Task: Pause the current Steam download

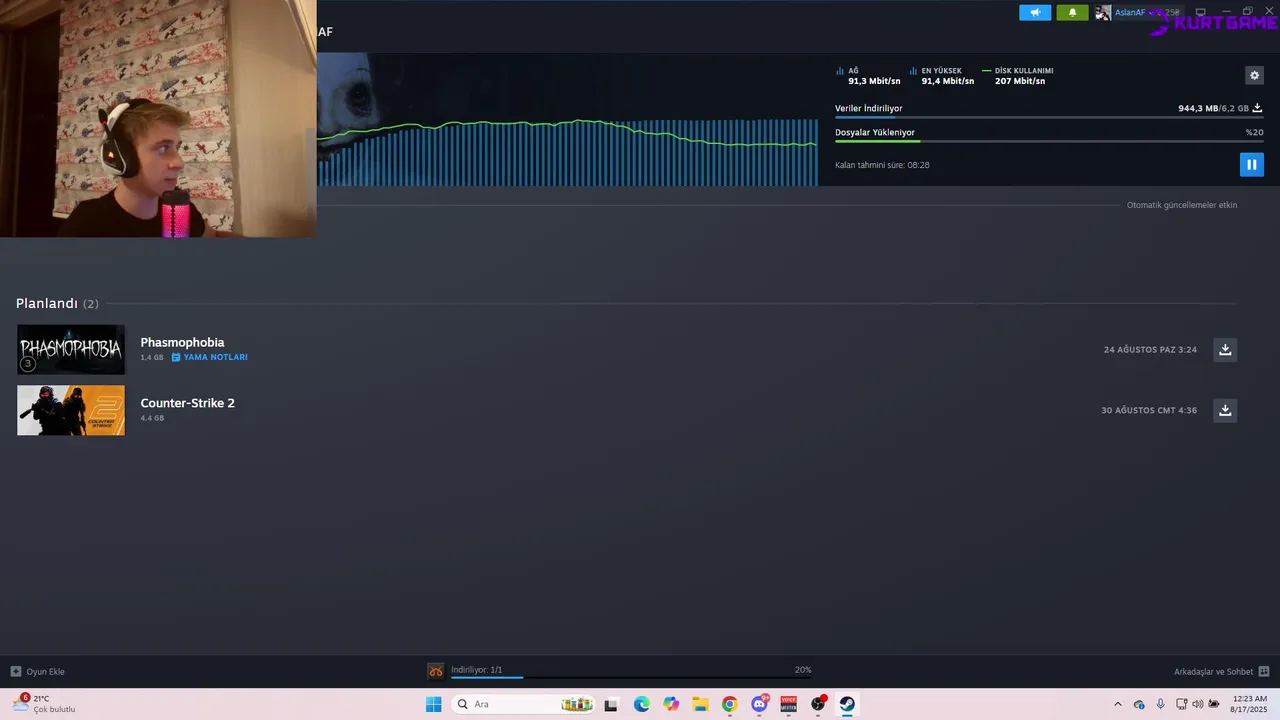Action: pos(1251,165)
